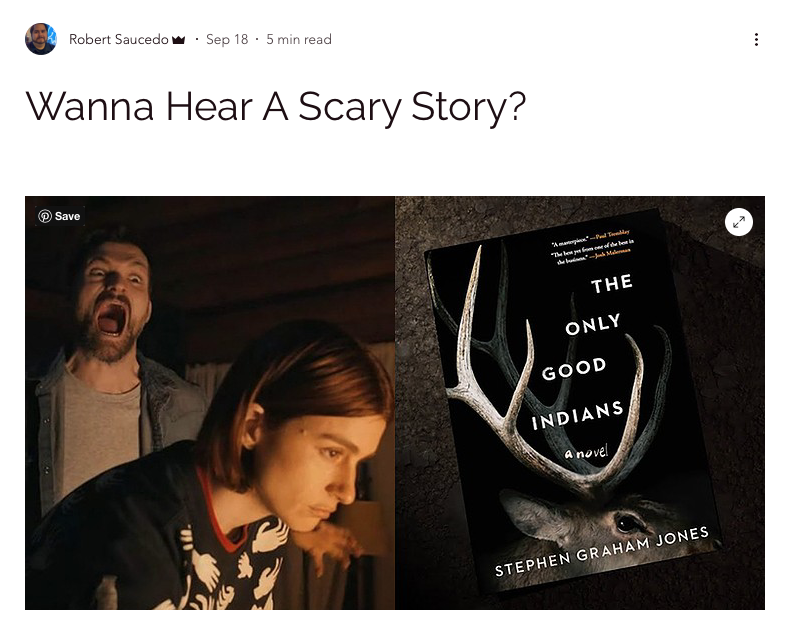
Task: Open the three-dot more actions menu
Action: [x=756, y=39]
